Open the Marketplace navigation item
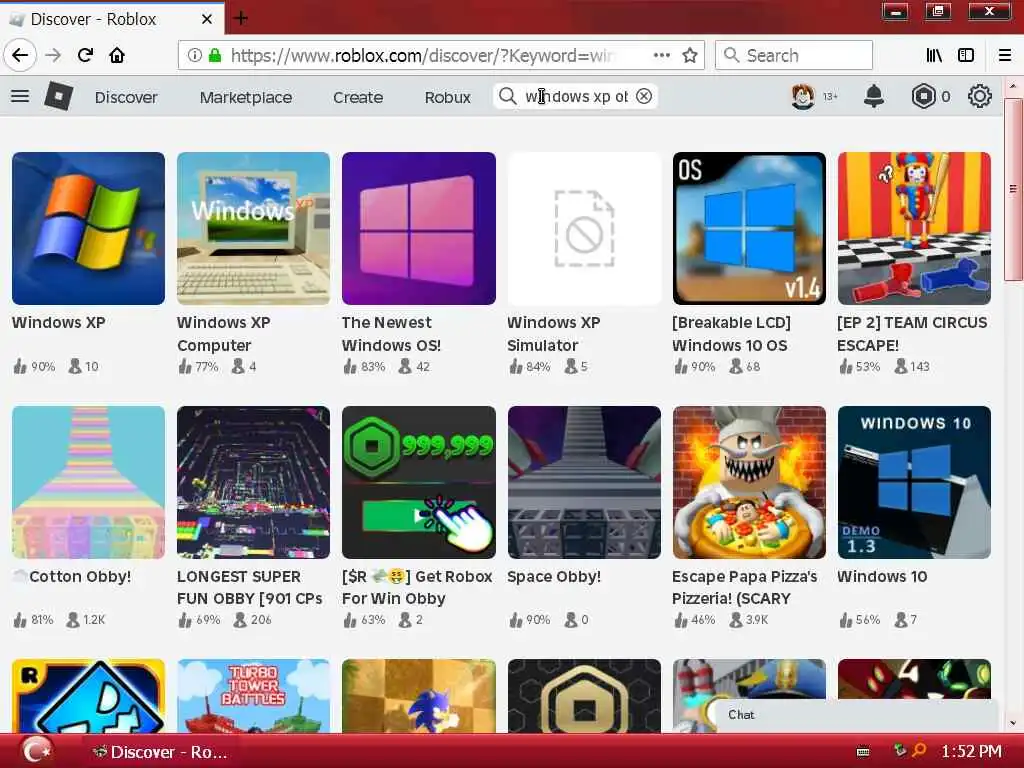Screen dimensions: 1024x768 pos(246,97)
